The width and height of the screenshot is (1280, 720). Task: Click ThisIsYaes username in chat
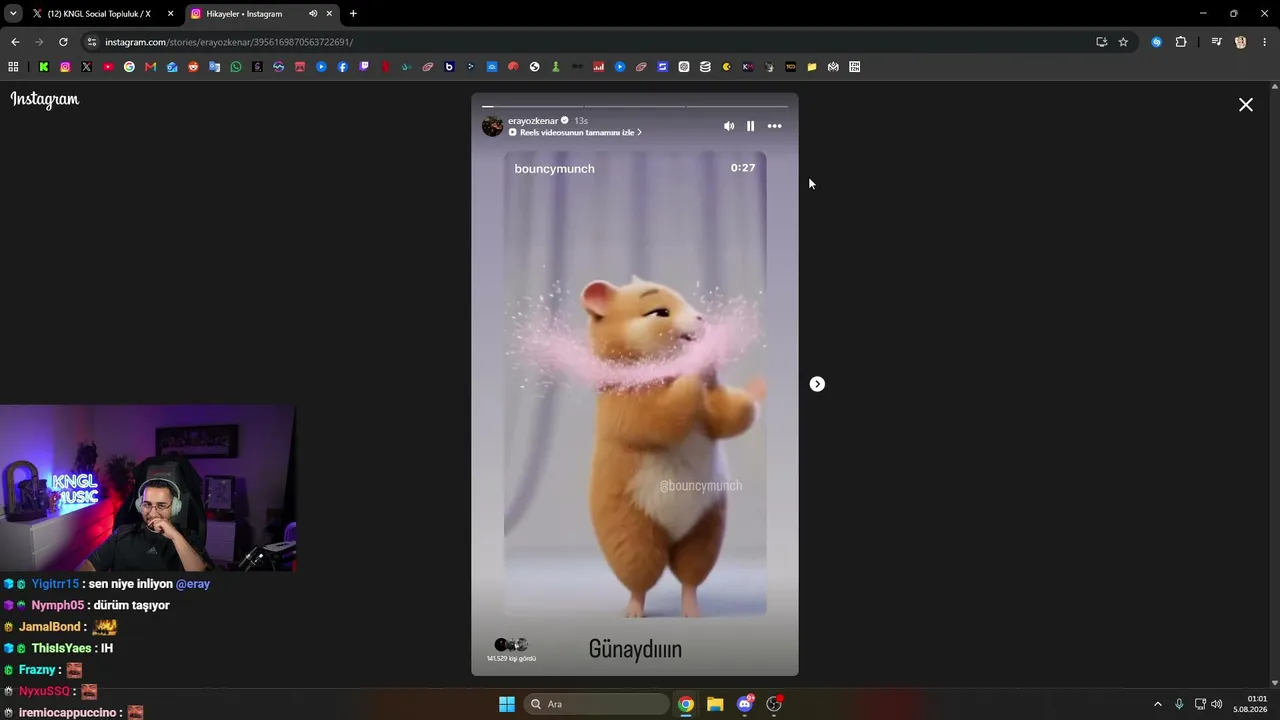coord(62,648)
